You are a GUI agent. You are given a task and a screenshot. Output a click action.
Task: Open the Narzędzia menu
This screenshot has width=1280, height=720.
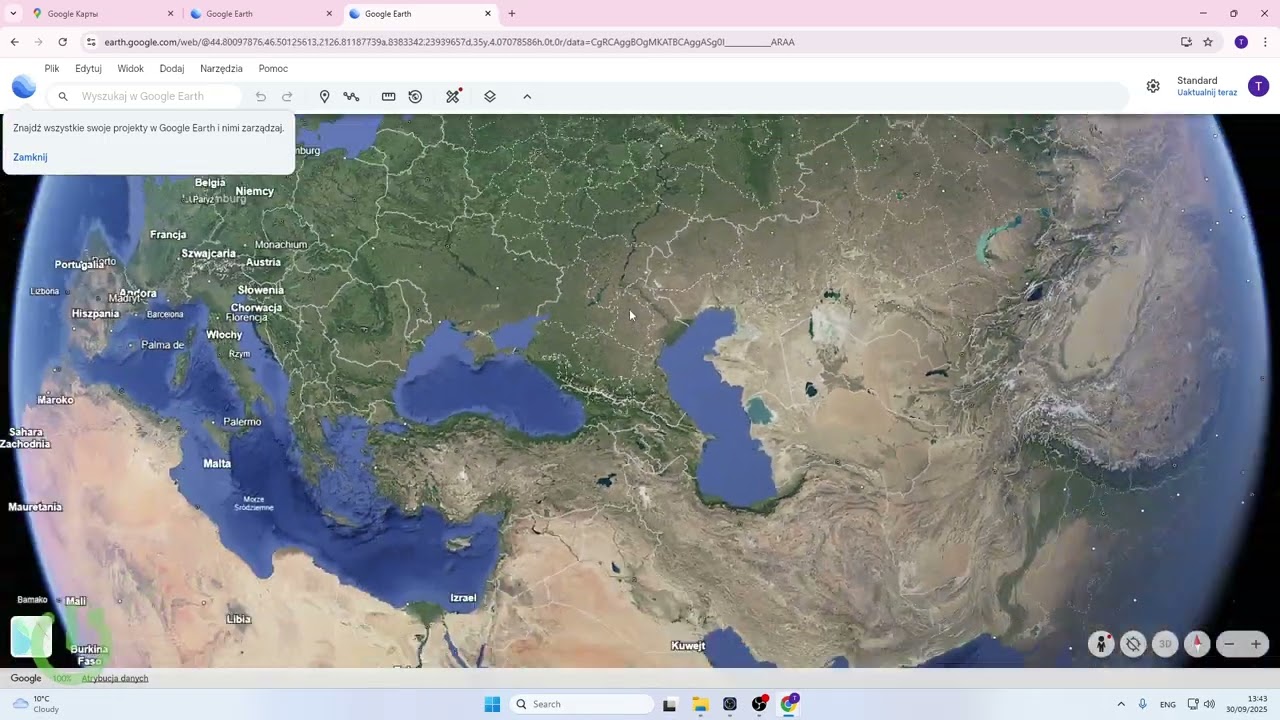pos(221,69)
